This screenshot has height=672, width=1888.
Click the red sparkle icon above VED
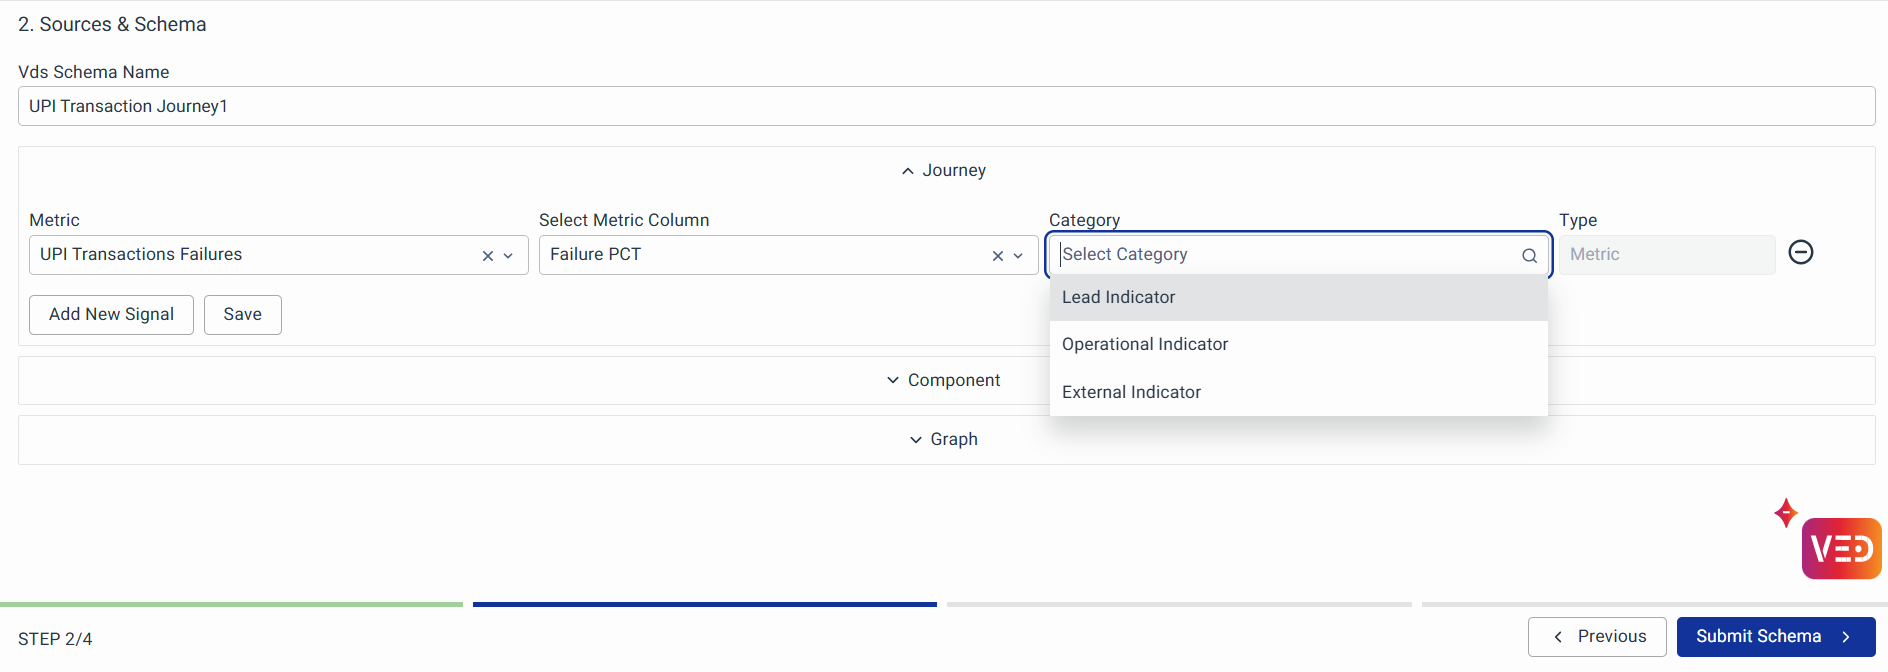[x=1785, y=513]
